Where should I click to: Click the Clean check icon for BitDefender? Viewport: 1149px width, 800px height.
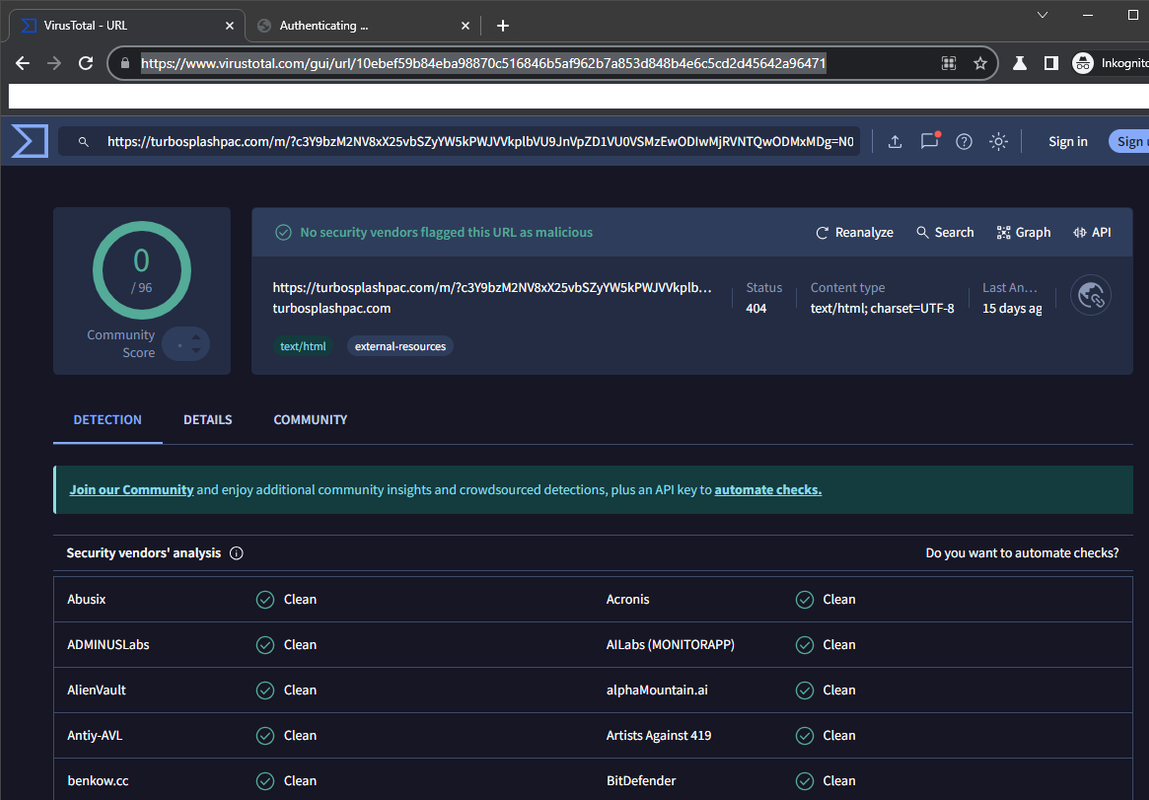tap(805, 782)
